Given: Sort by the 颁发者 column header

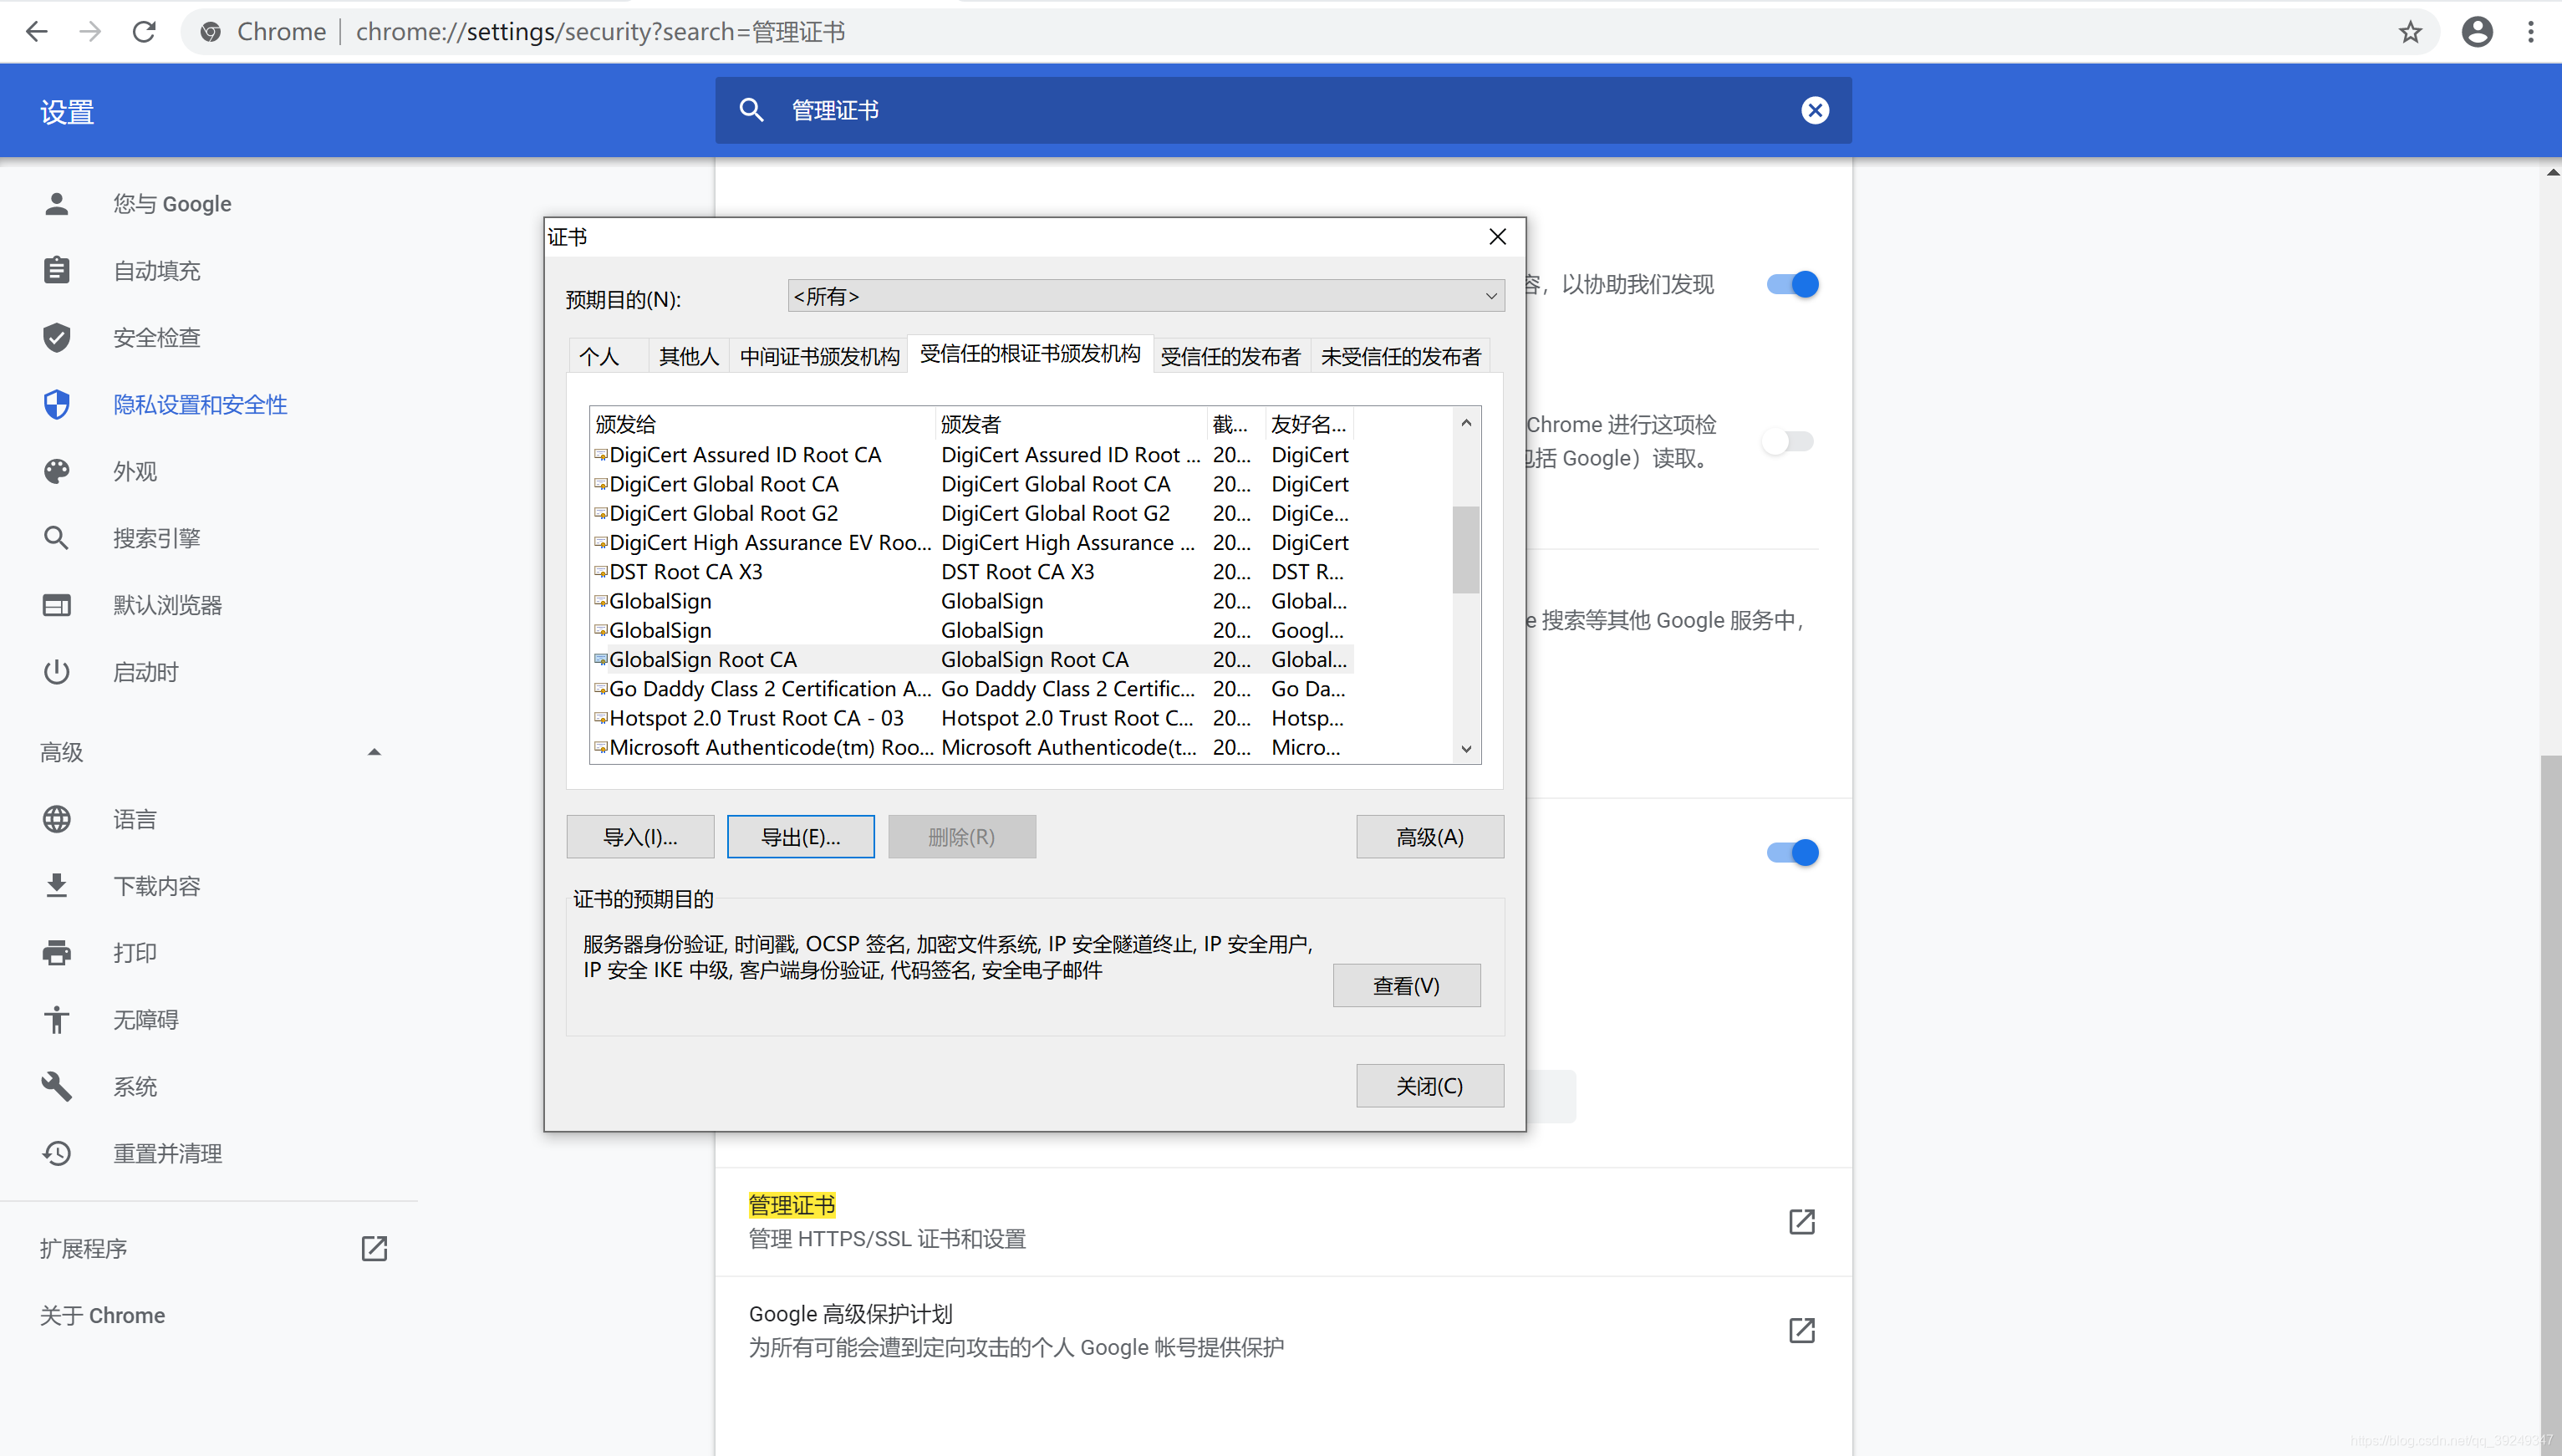Looking at the screenshot, I should click(x=1071, y=424).
